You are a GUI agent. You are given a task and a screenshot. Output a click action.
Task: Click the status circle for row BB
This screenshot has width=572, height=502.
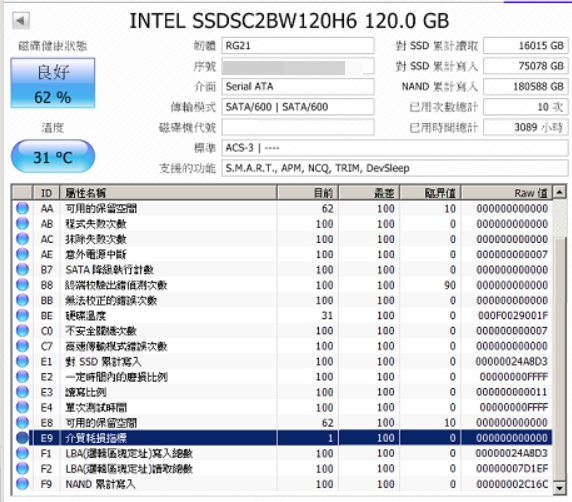22,300
